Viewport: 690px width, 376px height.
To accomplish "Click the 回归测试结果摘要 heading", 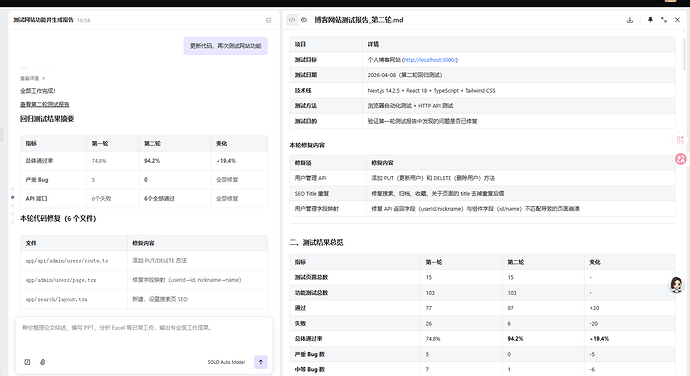I will 47,119.
